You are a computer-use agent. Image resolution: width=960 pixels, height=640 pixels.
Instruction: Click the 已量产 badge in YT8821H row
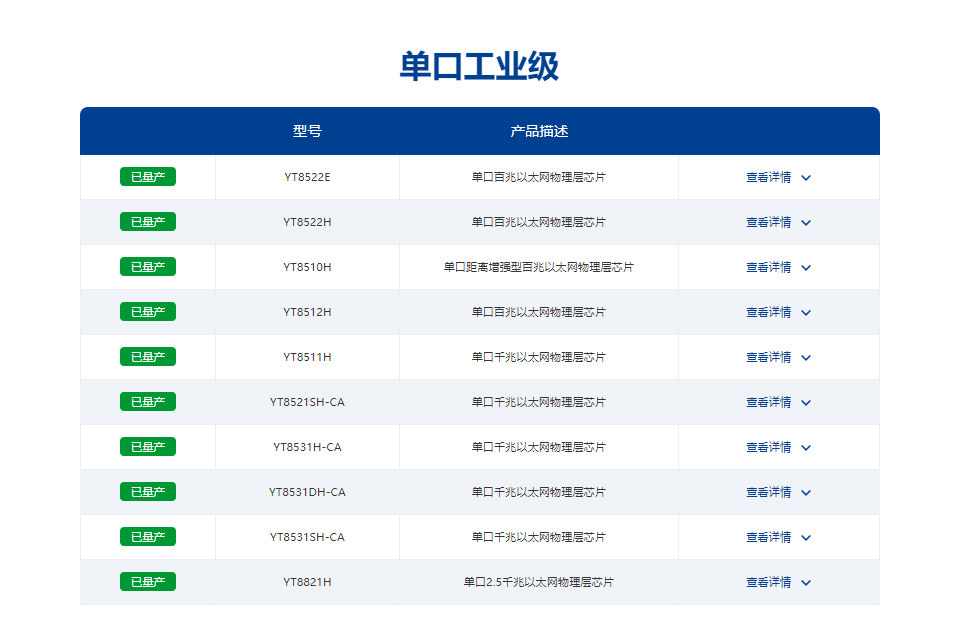point(148,582)
